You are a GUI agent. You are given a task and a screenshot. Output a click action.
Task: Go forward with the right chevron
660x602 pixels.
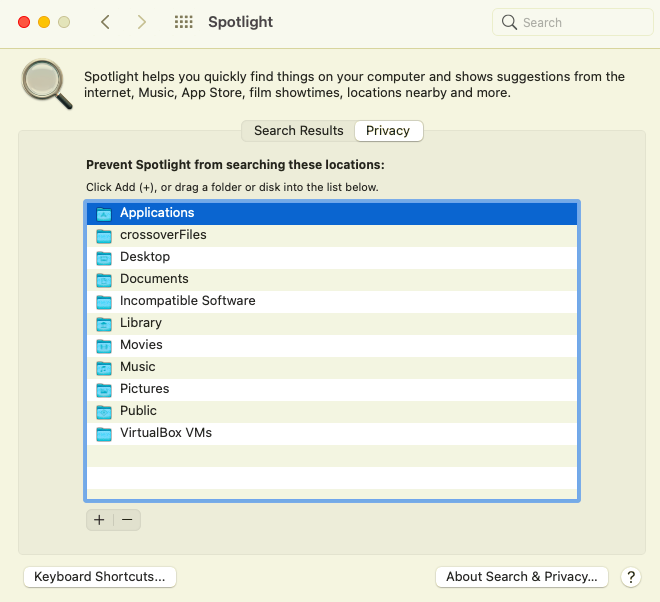[x=142, y=22]
